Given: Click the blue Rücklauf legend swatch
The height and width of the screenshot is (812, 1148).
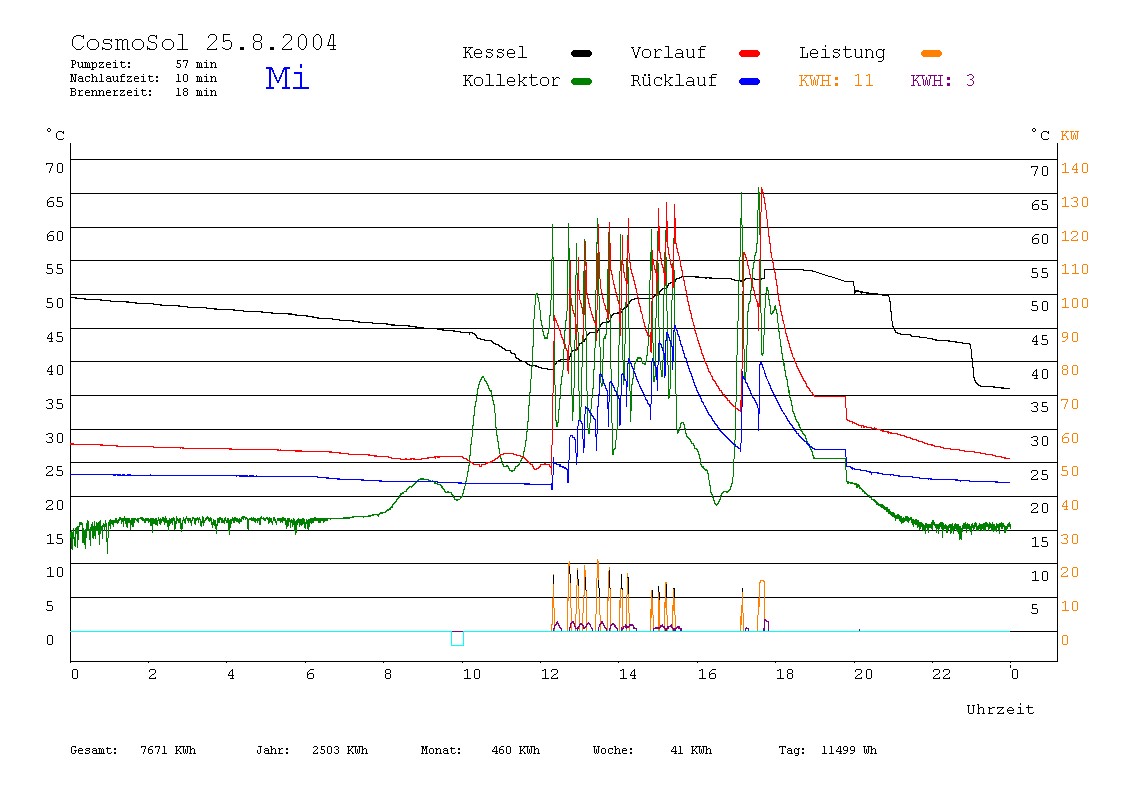Looking at the screenshot, I should 750,81.
